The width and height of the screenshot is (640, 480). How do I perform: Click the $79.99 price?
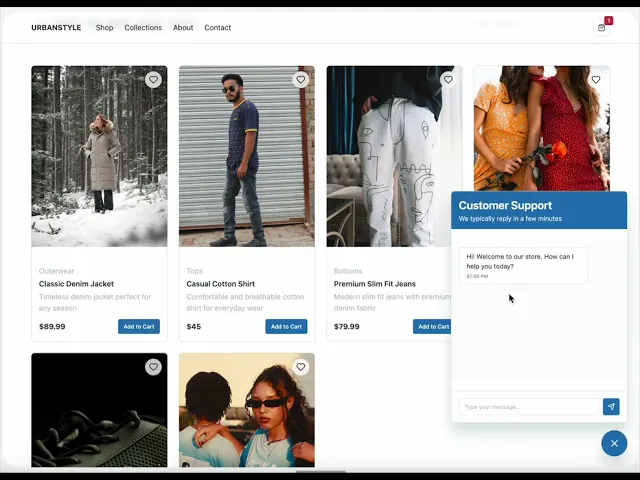347,327
